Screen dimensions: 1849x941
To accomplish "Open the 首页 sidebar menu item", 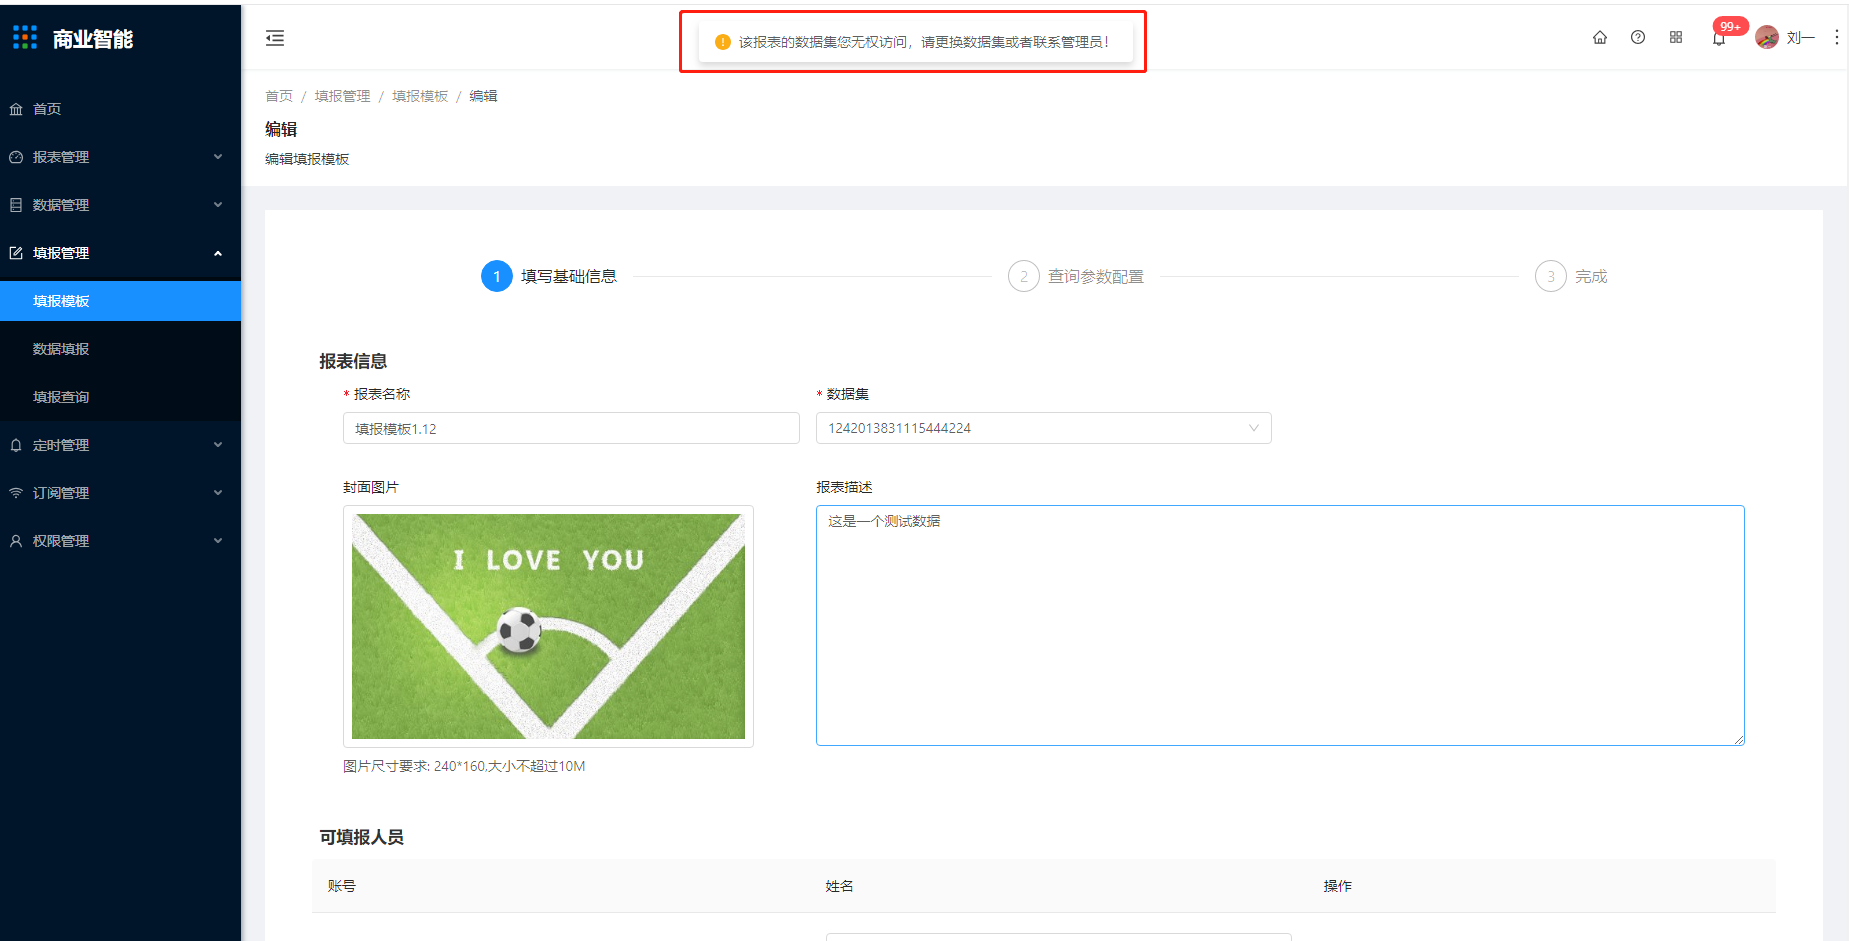I will (120, 109).
